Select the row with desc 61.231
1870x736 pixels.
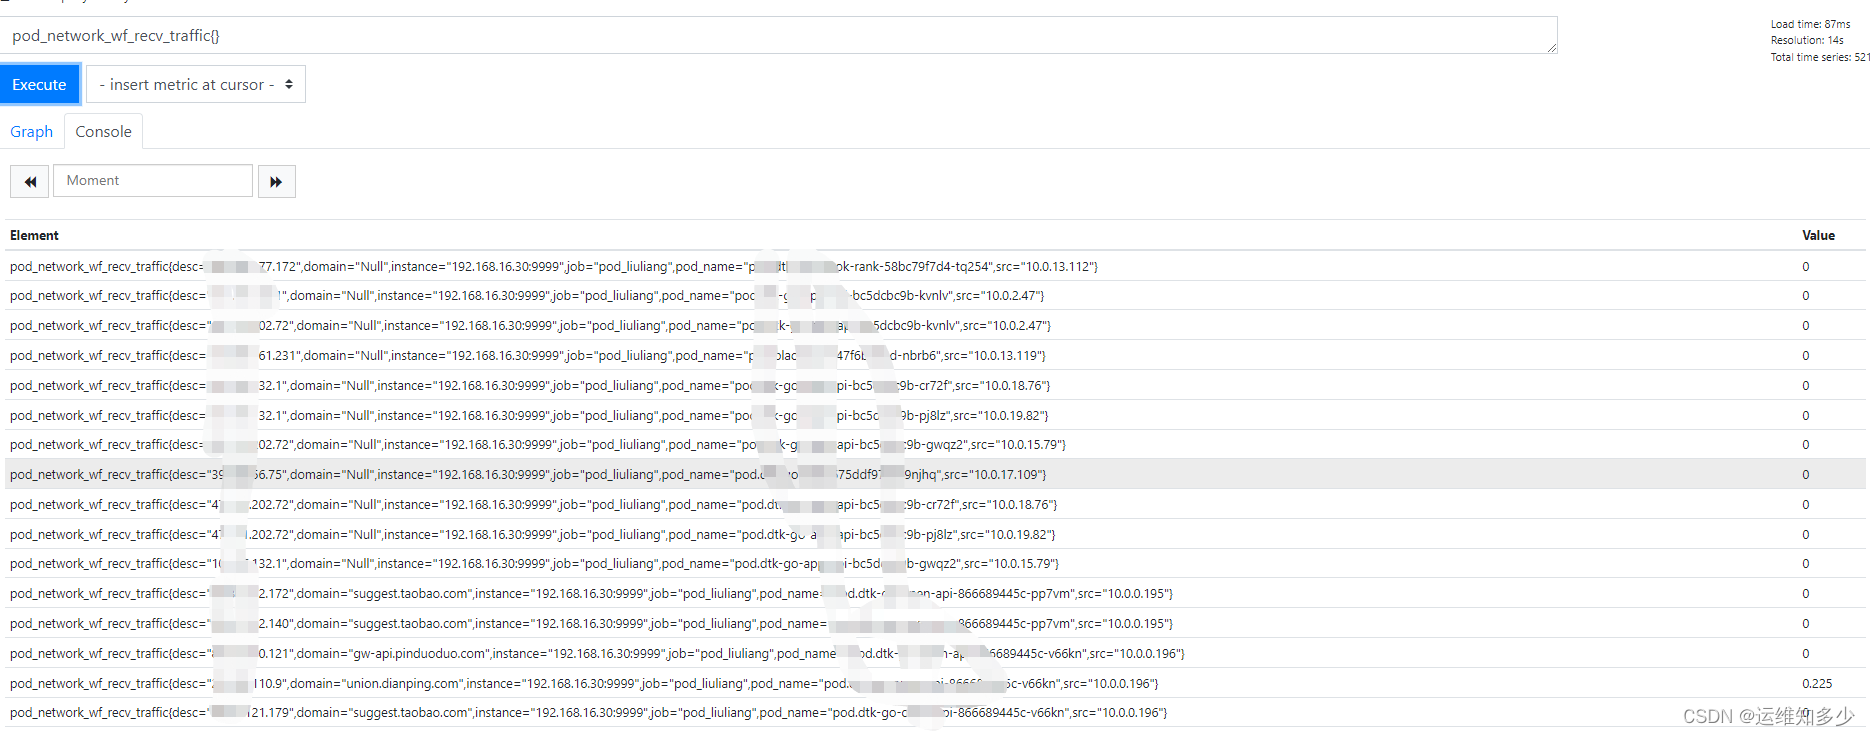(935, 355)
